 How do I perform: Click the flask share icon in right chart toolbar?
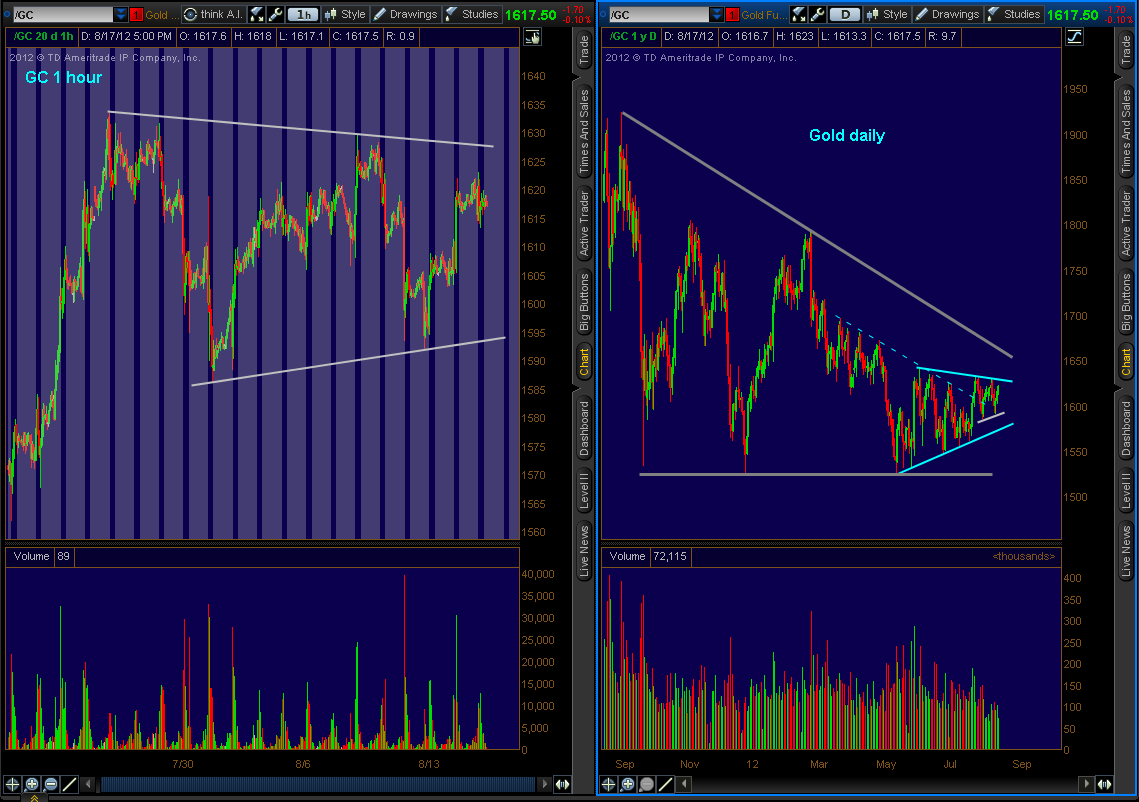tap(798, 14)
